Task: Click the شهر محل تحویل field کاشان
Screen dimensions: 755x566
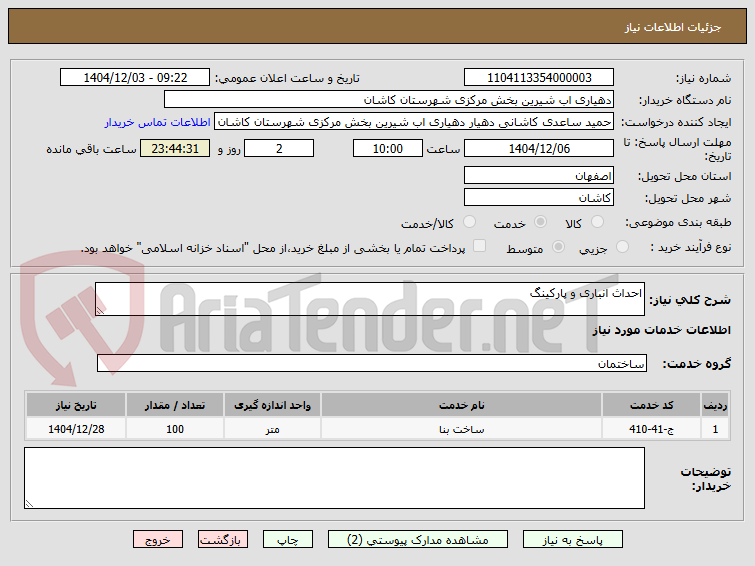Action: [x=539, y=197]
